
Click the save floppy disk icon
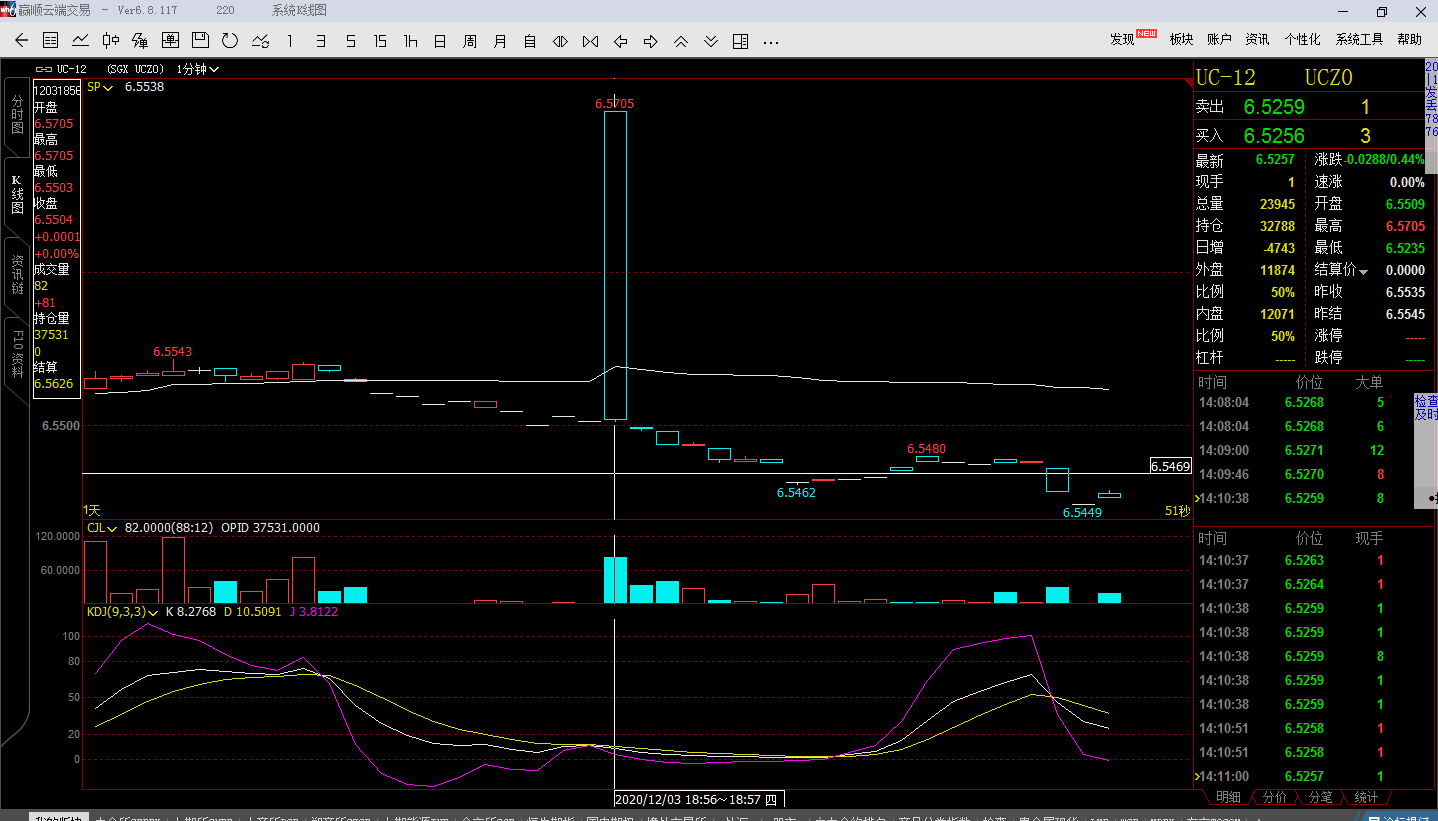point(200,41)
